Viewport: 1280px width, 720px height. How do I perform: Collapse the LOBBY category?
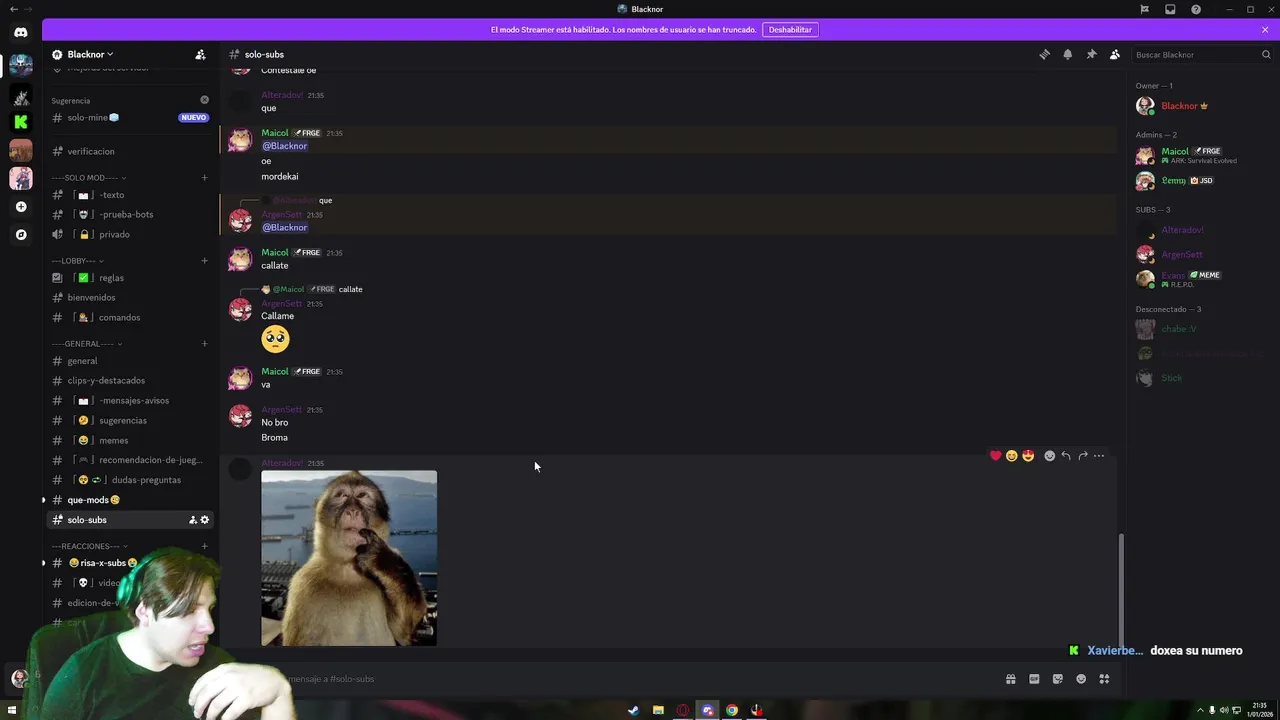(x=78, y=261)
